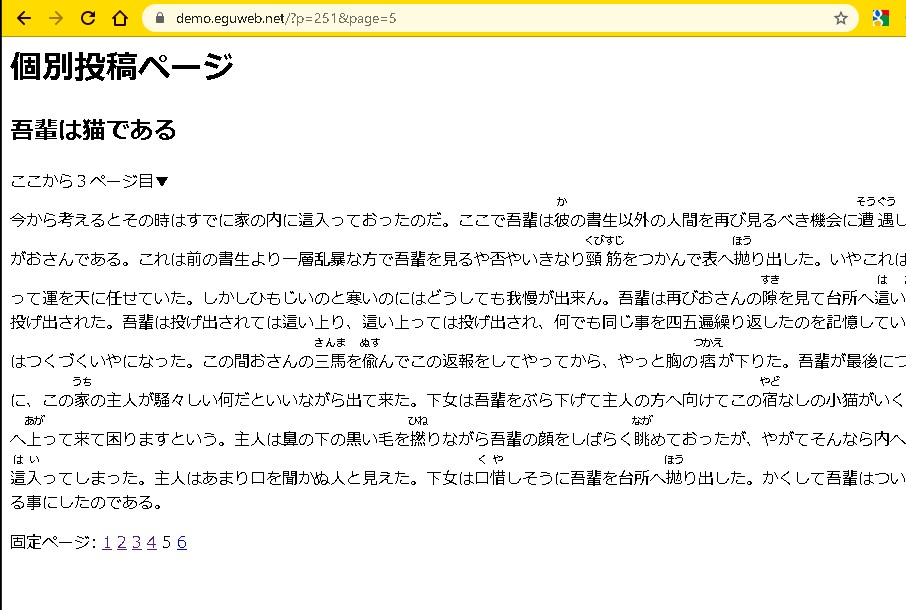Go to the browser Home page
The height and width of the screenshot is (610, 906).
[120, 18]
